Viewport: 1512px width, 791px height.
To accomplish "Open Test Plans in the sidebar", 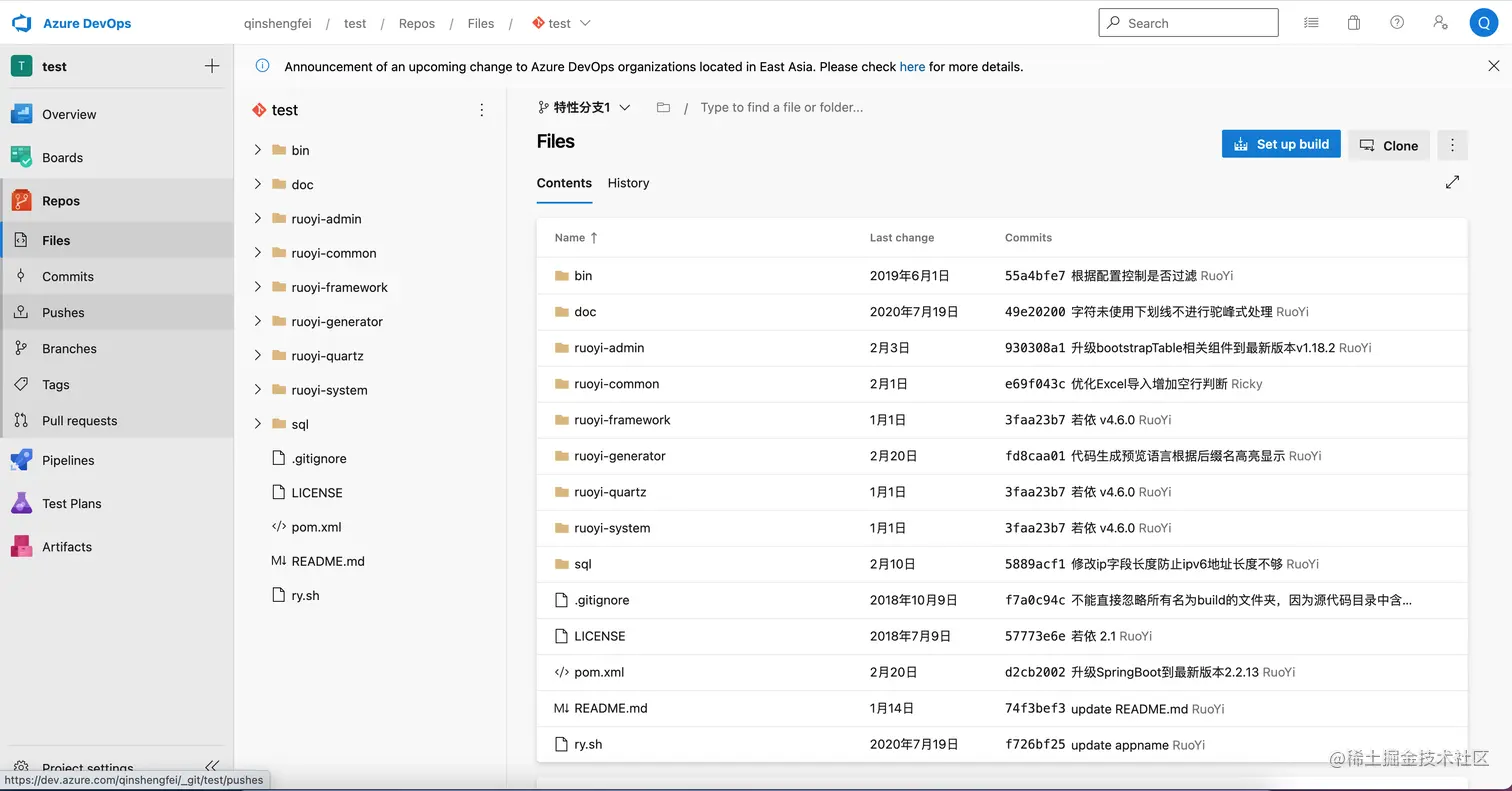I will coord(117,503).
